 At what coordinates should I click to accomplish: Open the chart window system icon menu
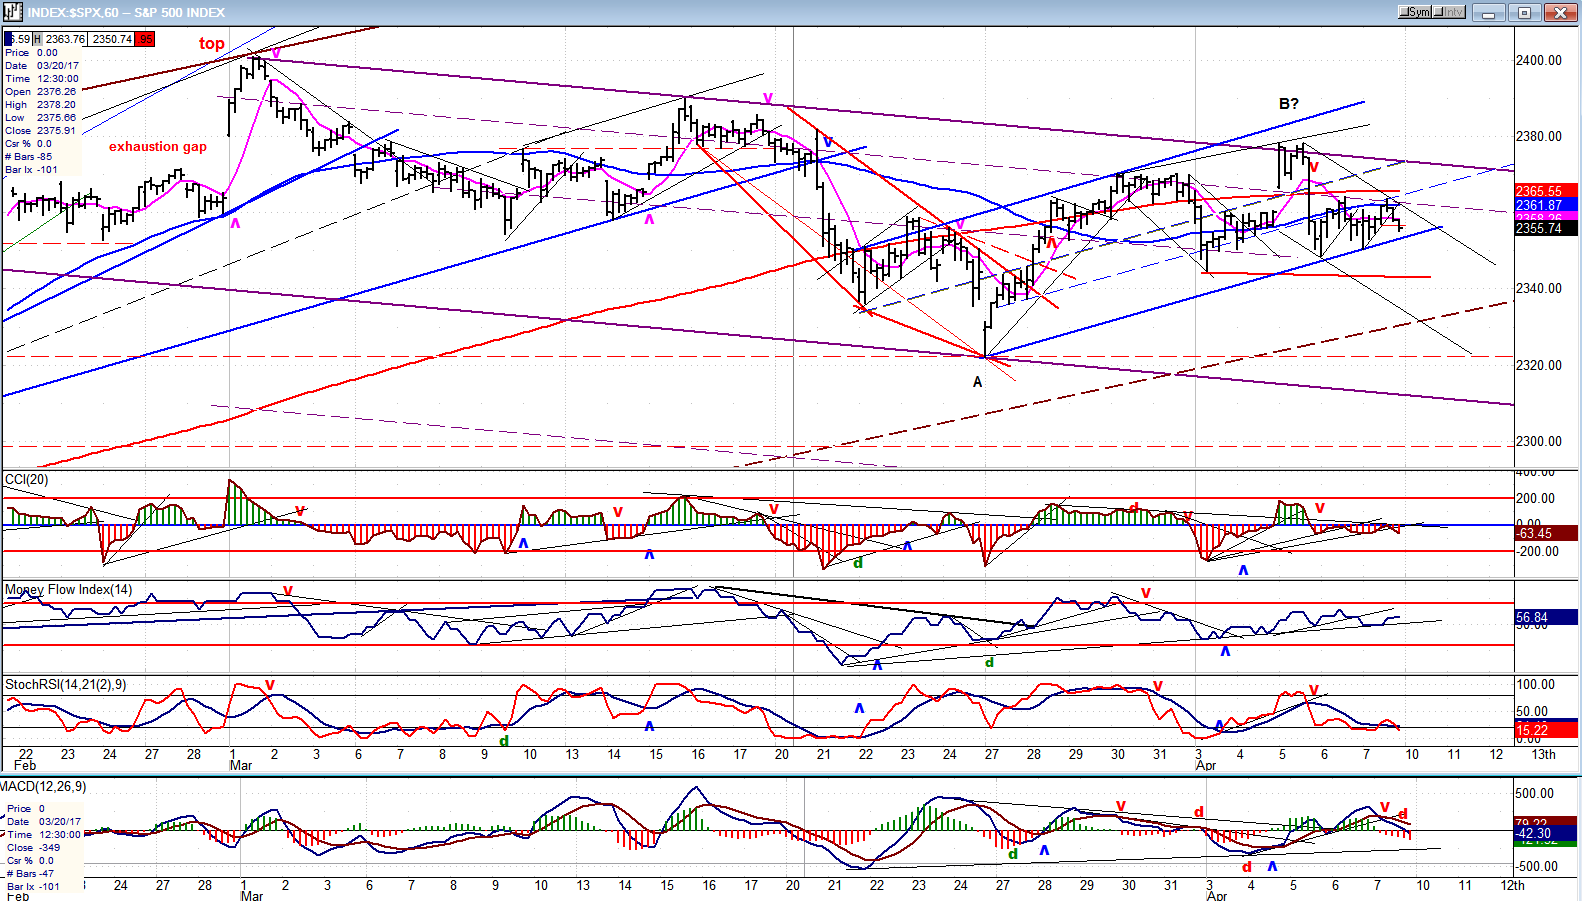[x=13, y=12]
